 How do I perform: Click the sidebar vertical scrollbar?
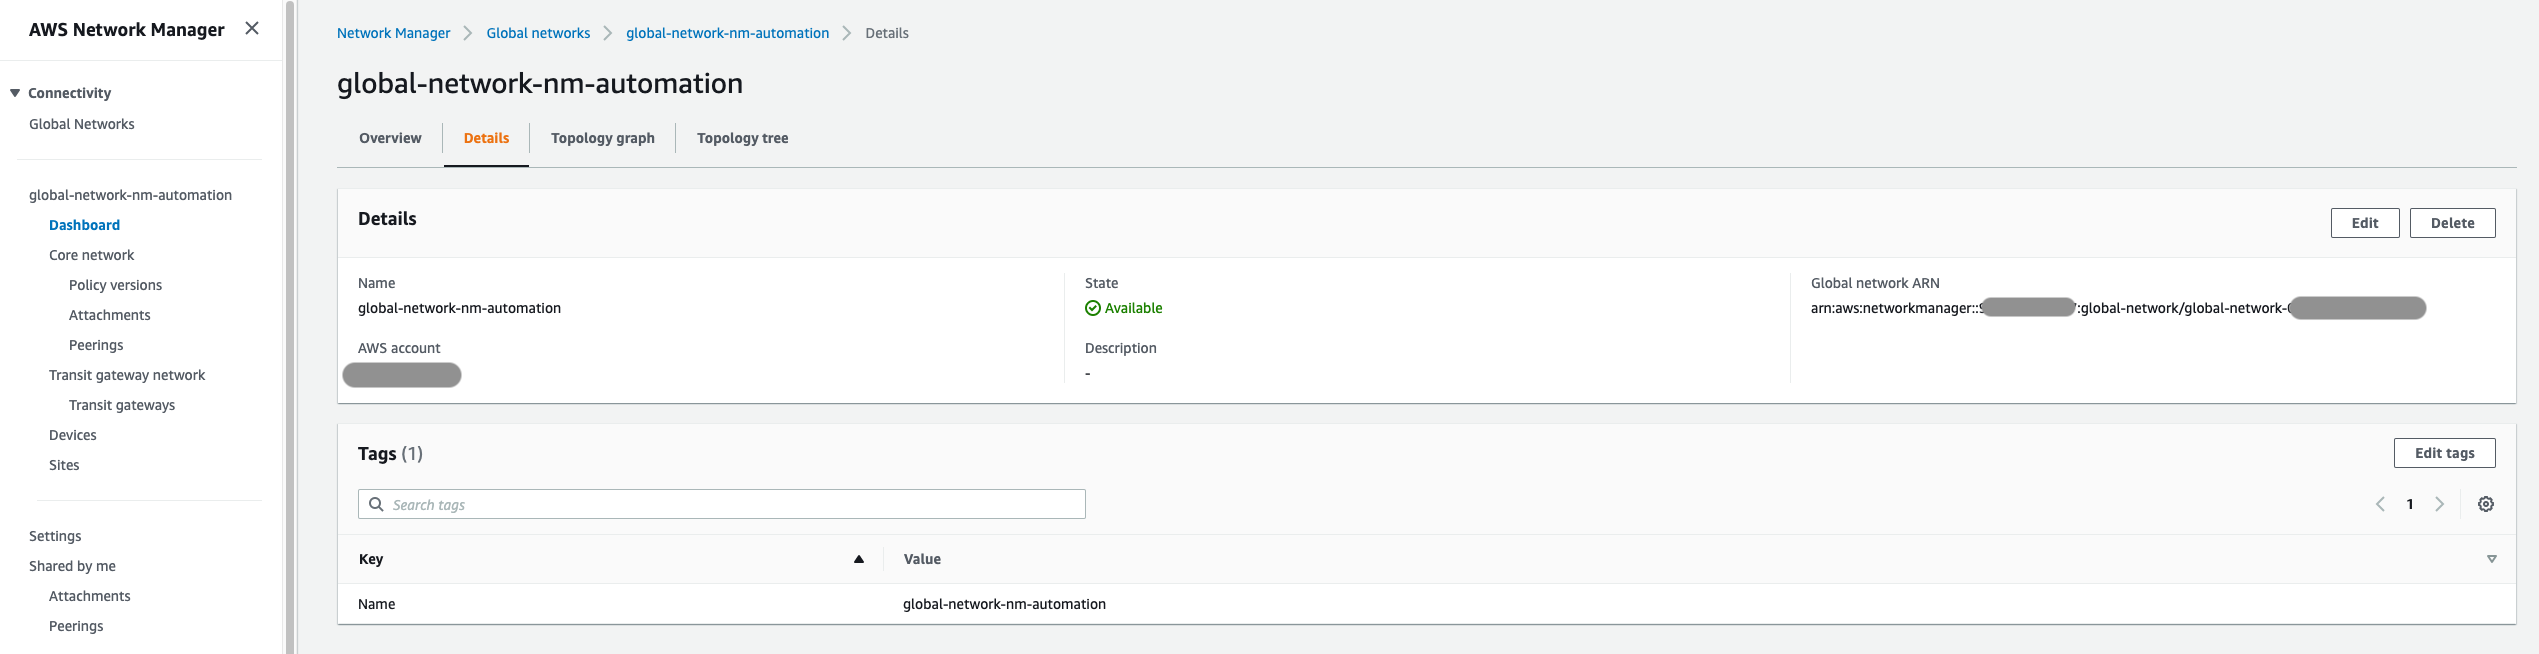(x=290, y=327)
